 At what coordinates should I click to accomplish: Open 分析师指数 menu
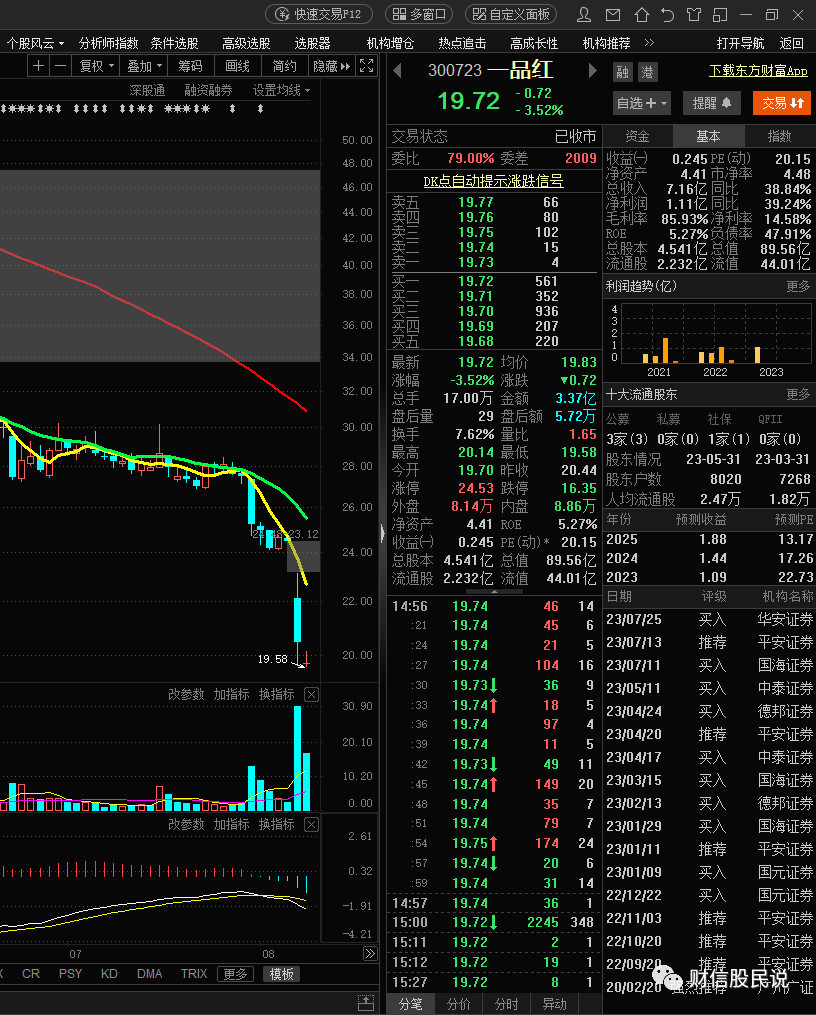pyautogui.click(x=108, y=43)
